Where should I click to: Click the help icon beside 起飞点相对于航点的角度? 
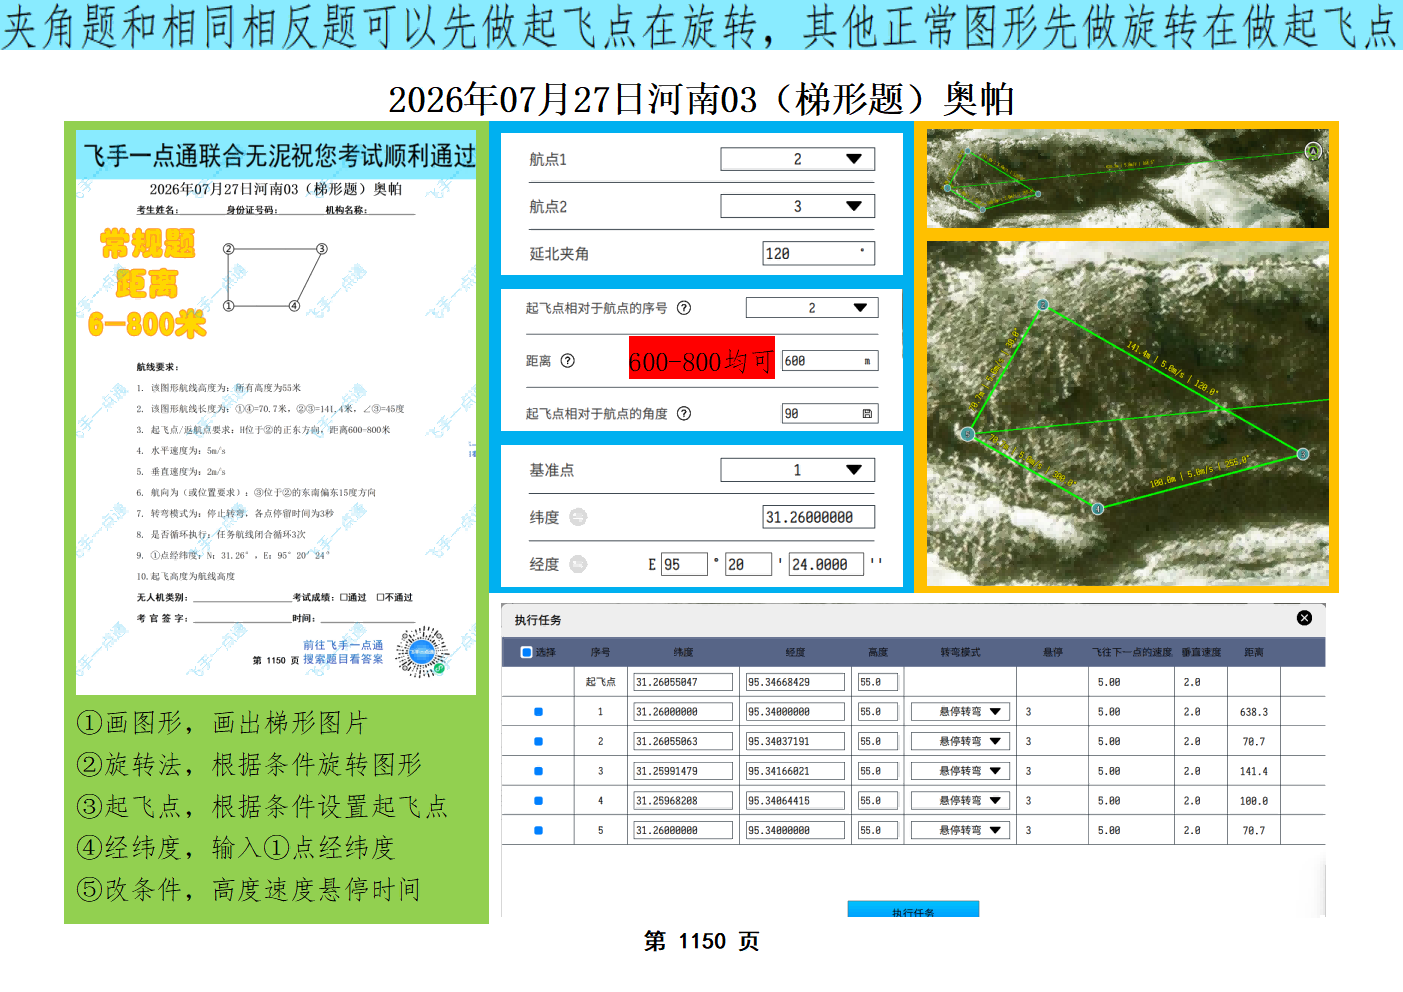[x=684, y=413]
